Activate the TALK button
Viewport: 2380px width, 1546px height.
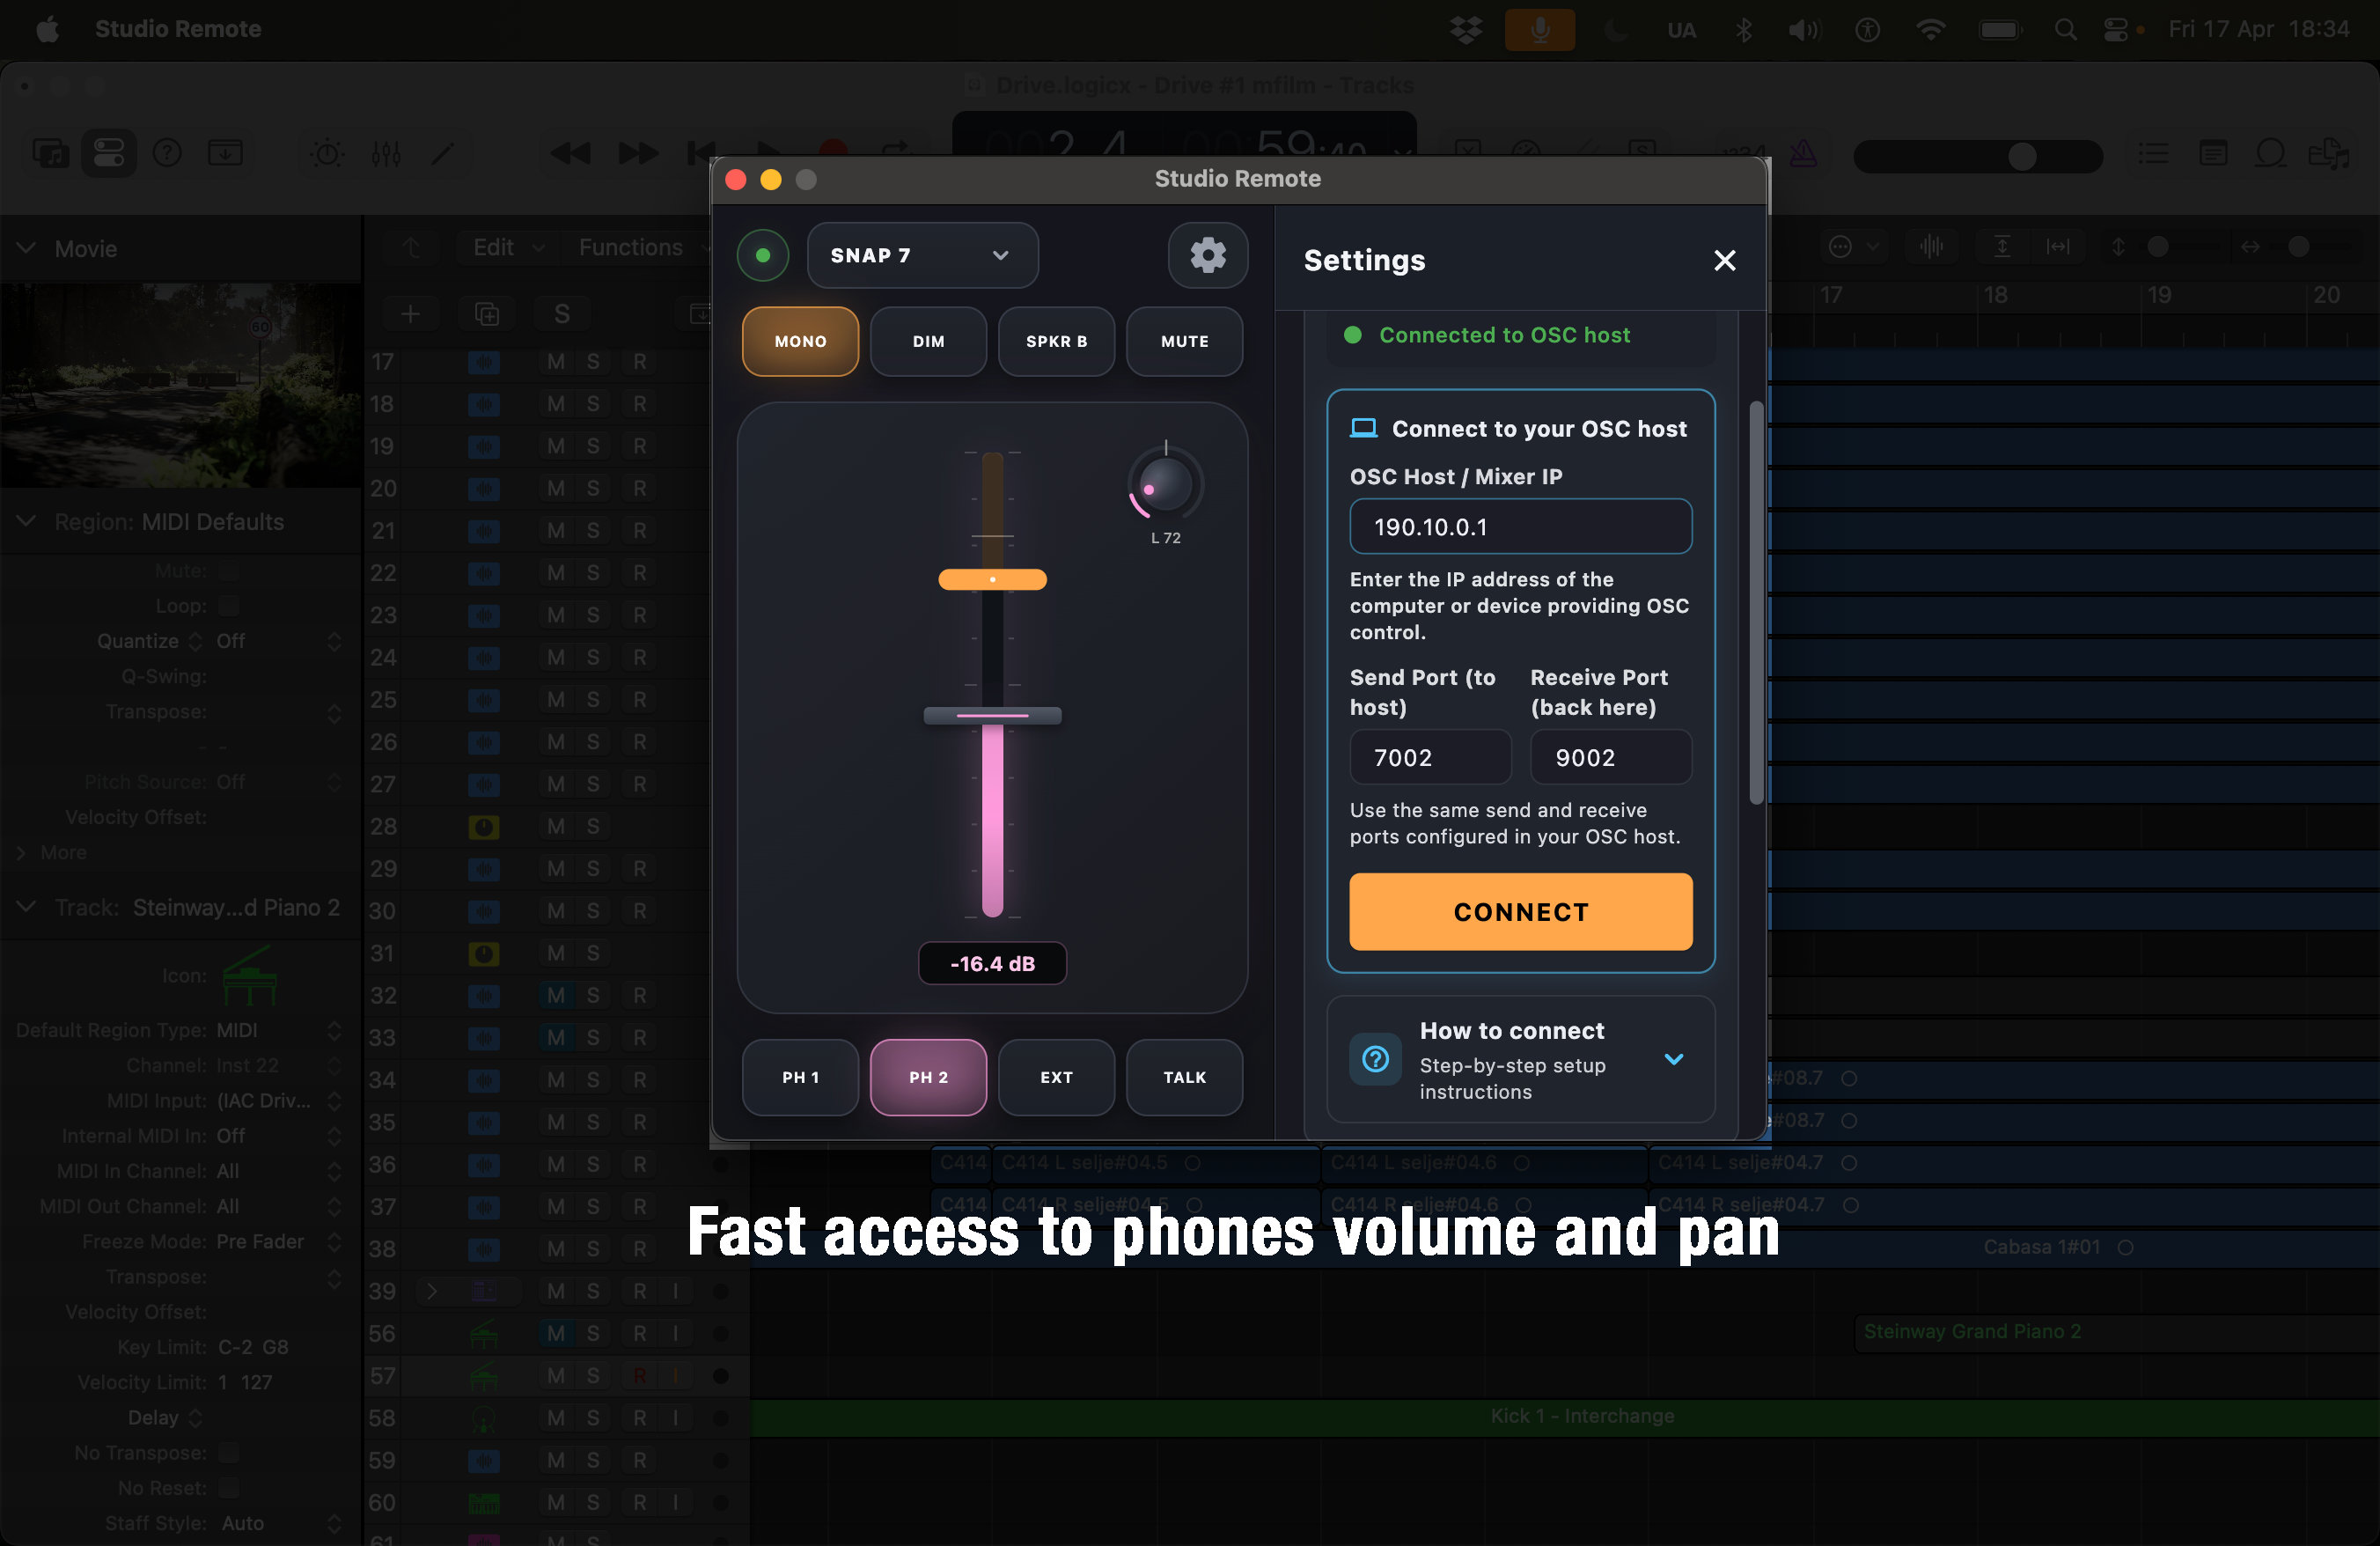click(x=1184, y=1077)
